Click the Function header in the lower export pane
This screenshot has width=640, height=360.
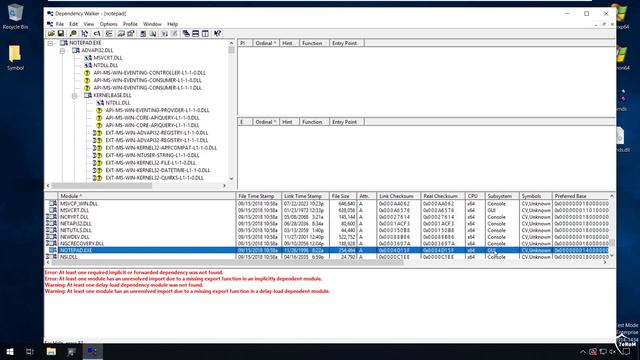(314, 122)
